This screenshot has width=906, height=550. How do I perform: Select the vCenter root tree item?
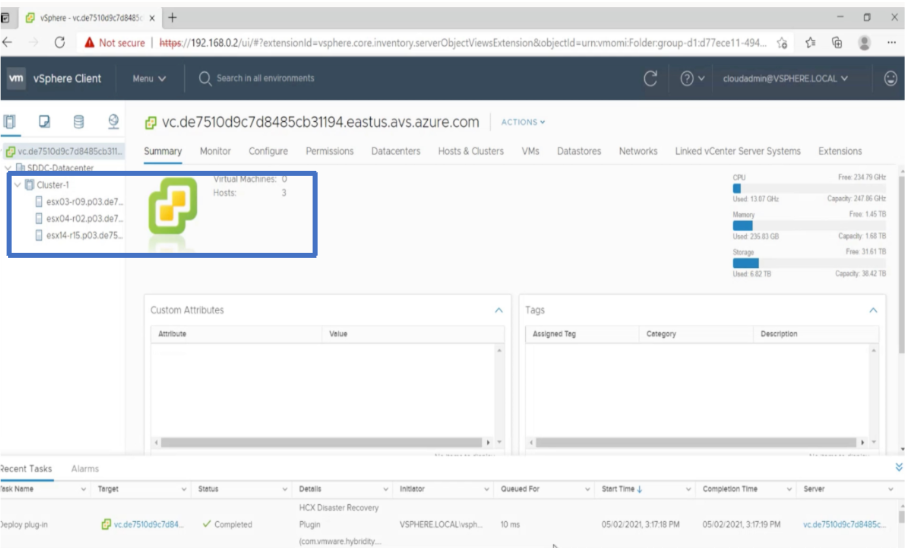64,151
